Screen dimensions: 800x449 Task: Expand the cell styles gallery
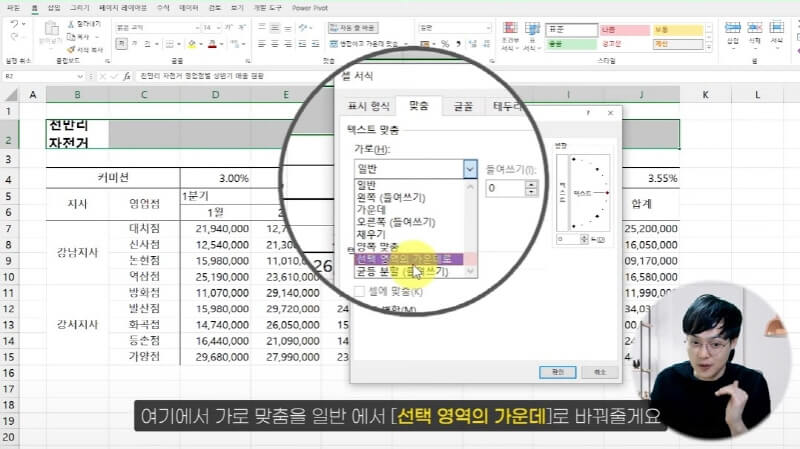tap(709, 47)
